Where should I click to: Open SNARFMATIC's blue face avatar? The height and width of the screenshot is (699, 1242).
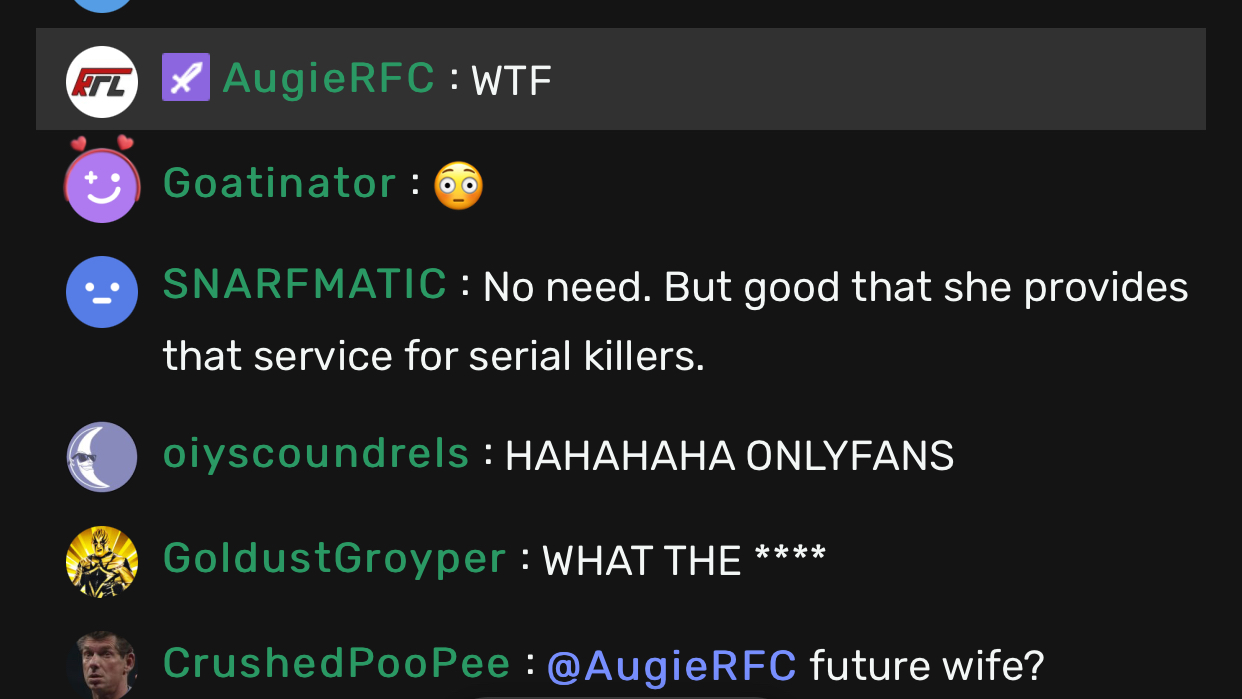[x=101, y=292]
